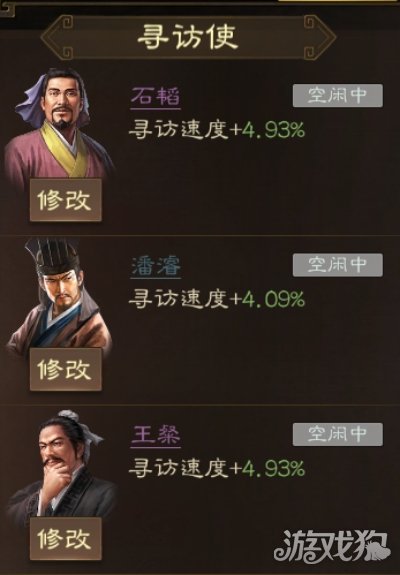Screen dimensions: 400x575
Task: Click the left ornament arrow of the 寻访使 banner
Action: [x=57, y=37]
